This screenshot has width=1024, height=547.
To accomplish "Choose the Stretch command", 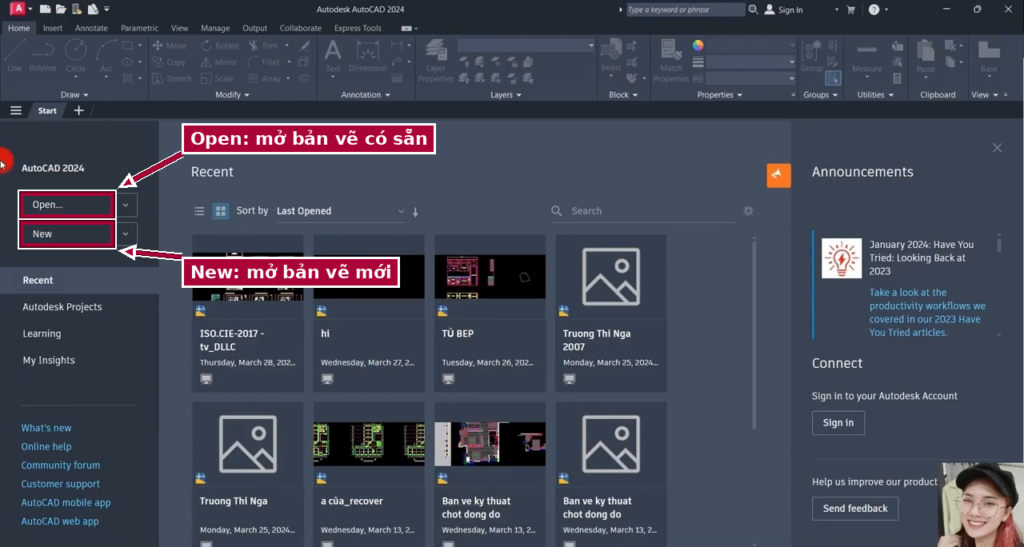I will [x=172, y=78].
